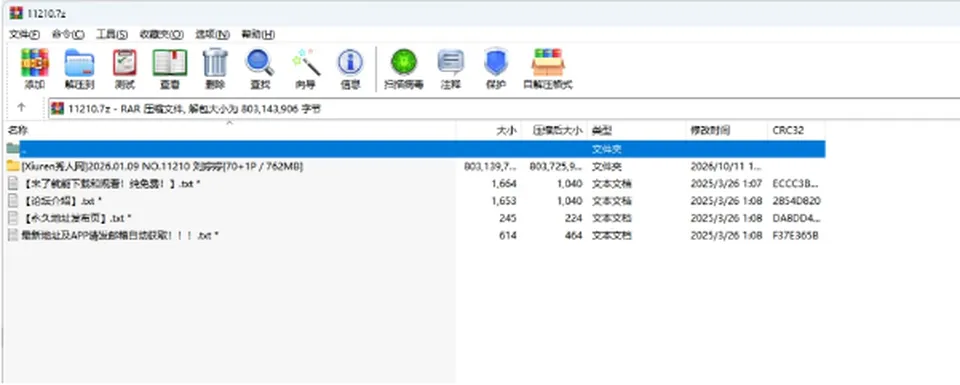Click the size value 614
960x385 pixels.
508,235
